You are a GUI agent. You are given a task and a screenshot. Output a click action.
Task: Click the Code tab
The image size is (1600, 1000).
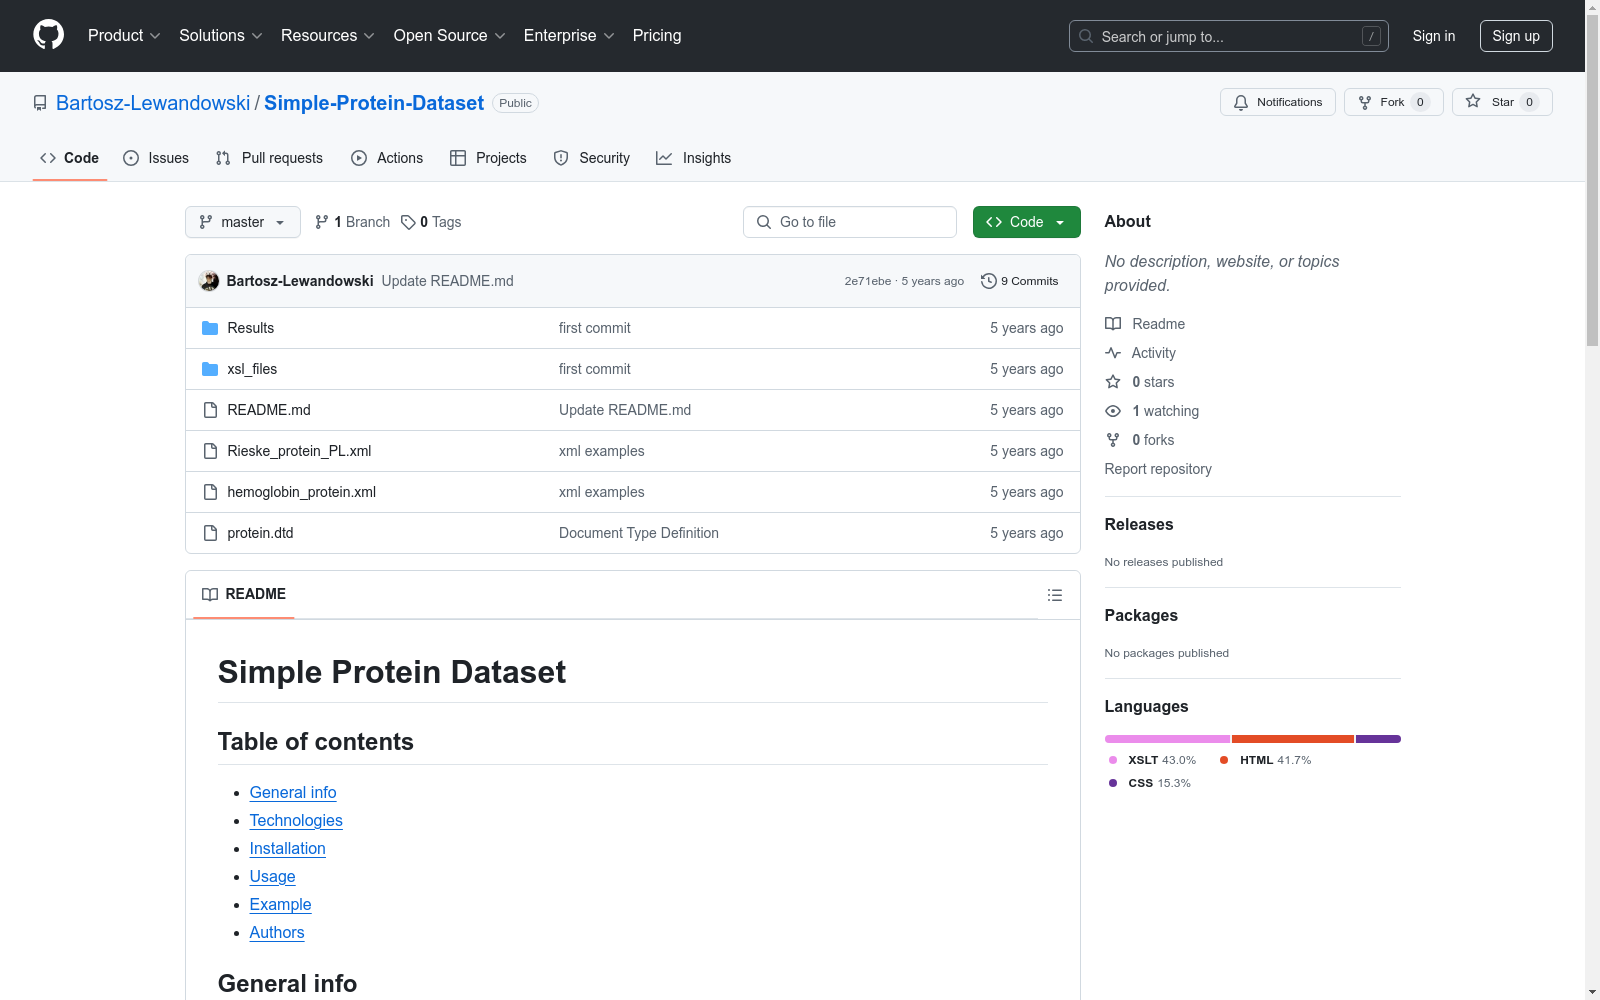click(70, 158)
